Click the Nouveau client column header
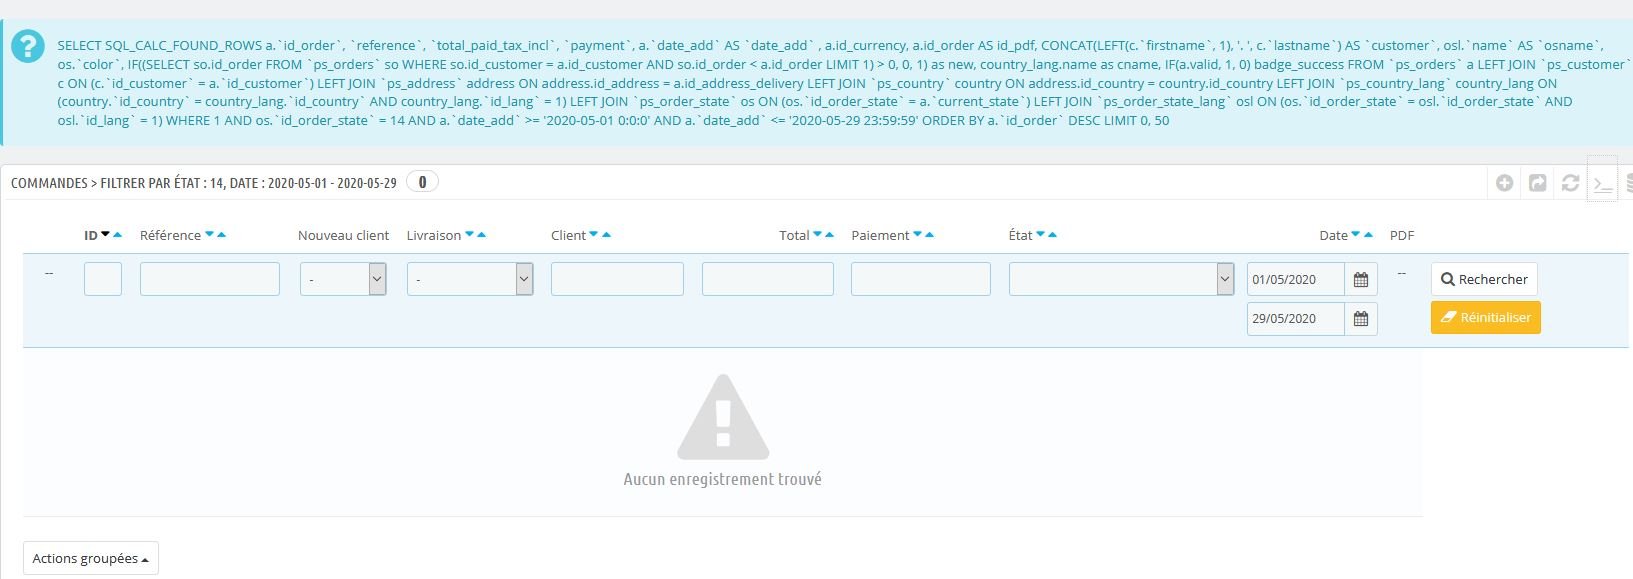Image resolution: width=1633 pixels, height=579 pixels. tap(343, 235)
